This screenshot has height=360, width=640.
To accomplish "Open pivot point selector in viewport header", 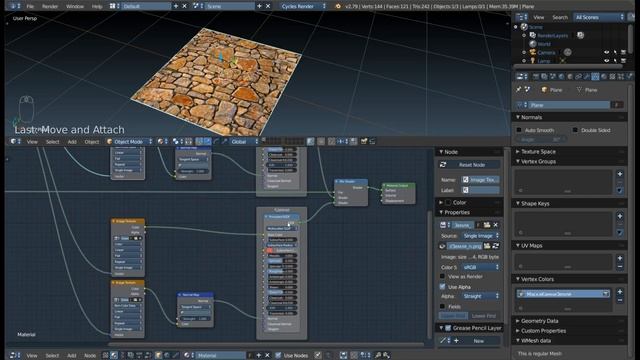I will tap(178, 142).
